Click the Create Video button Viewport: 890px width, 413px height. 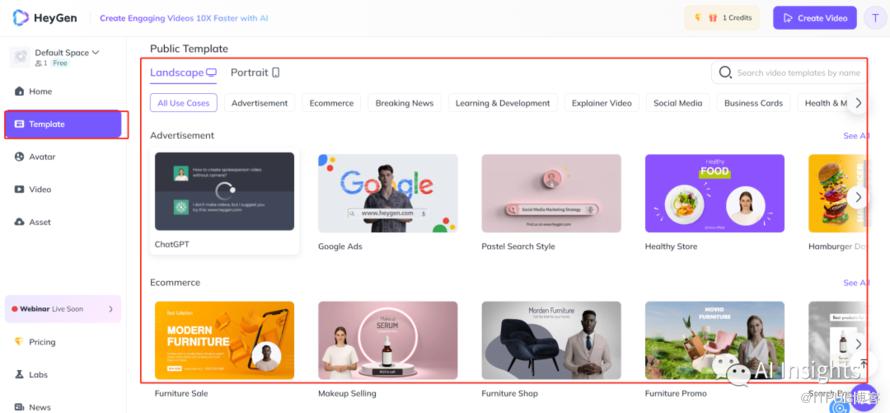coord(815,18)
